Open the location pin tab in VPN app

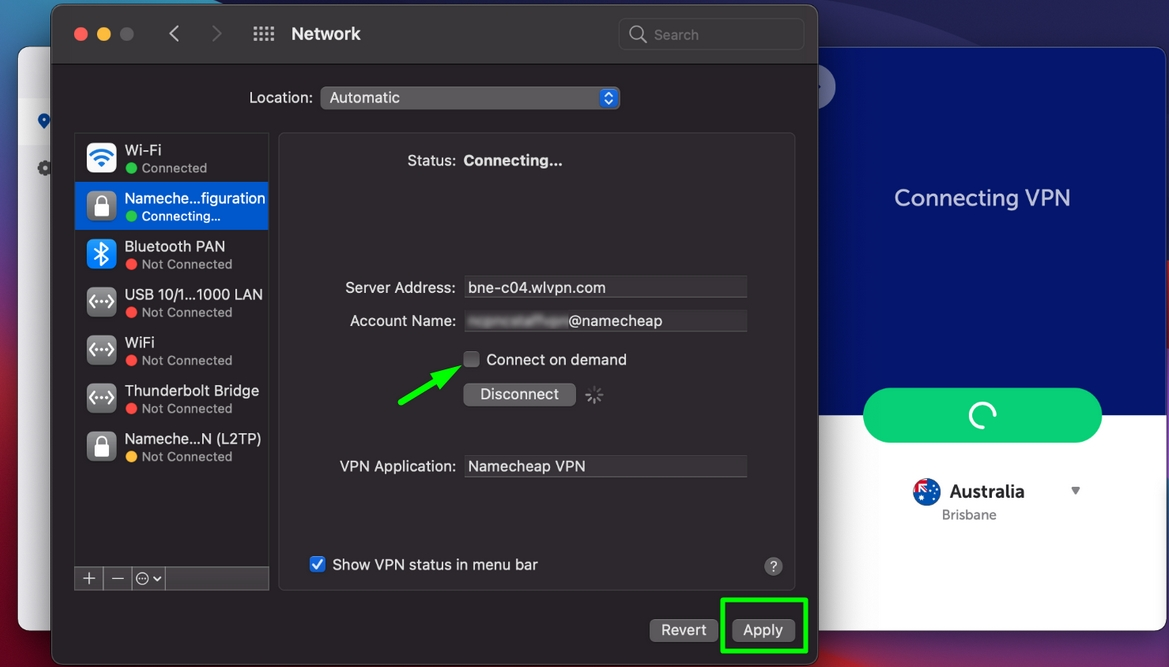click(44, 121)
